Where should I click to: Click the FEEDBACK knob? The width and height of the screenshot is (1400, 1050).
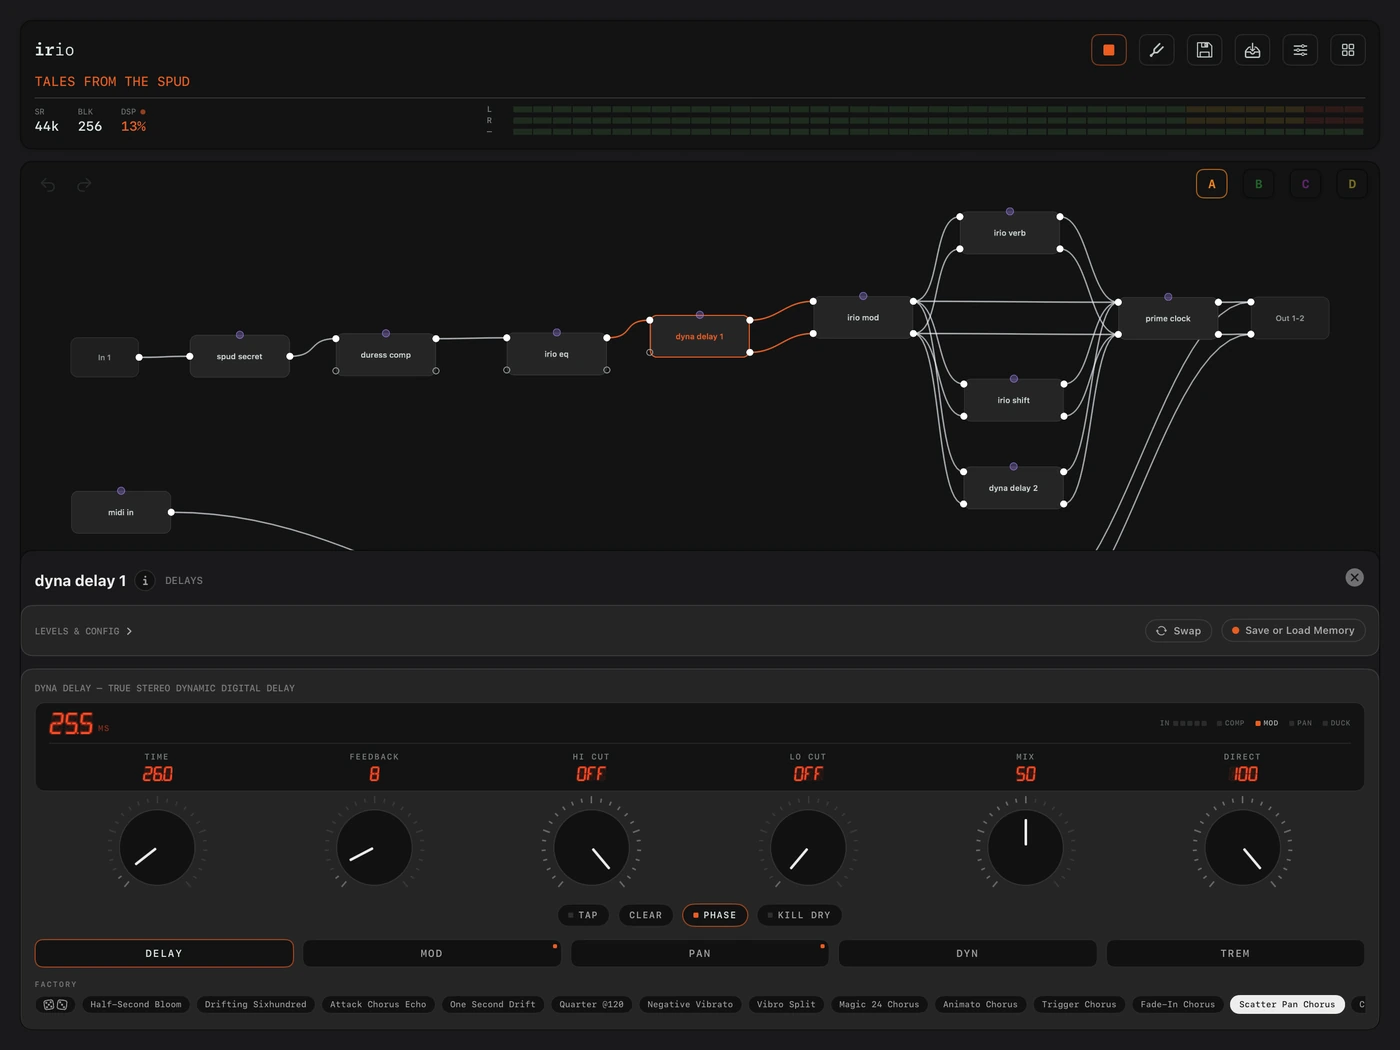(x=374, y=847)
